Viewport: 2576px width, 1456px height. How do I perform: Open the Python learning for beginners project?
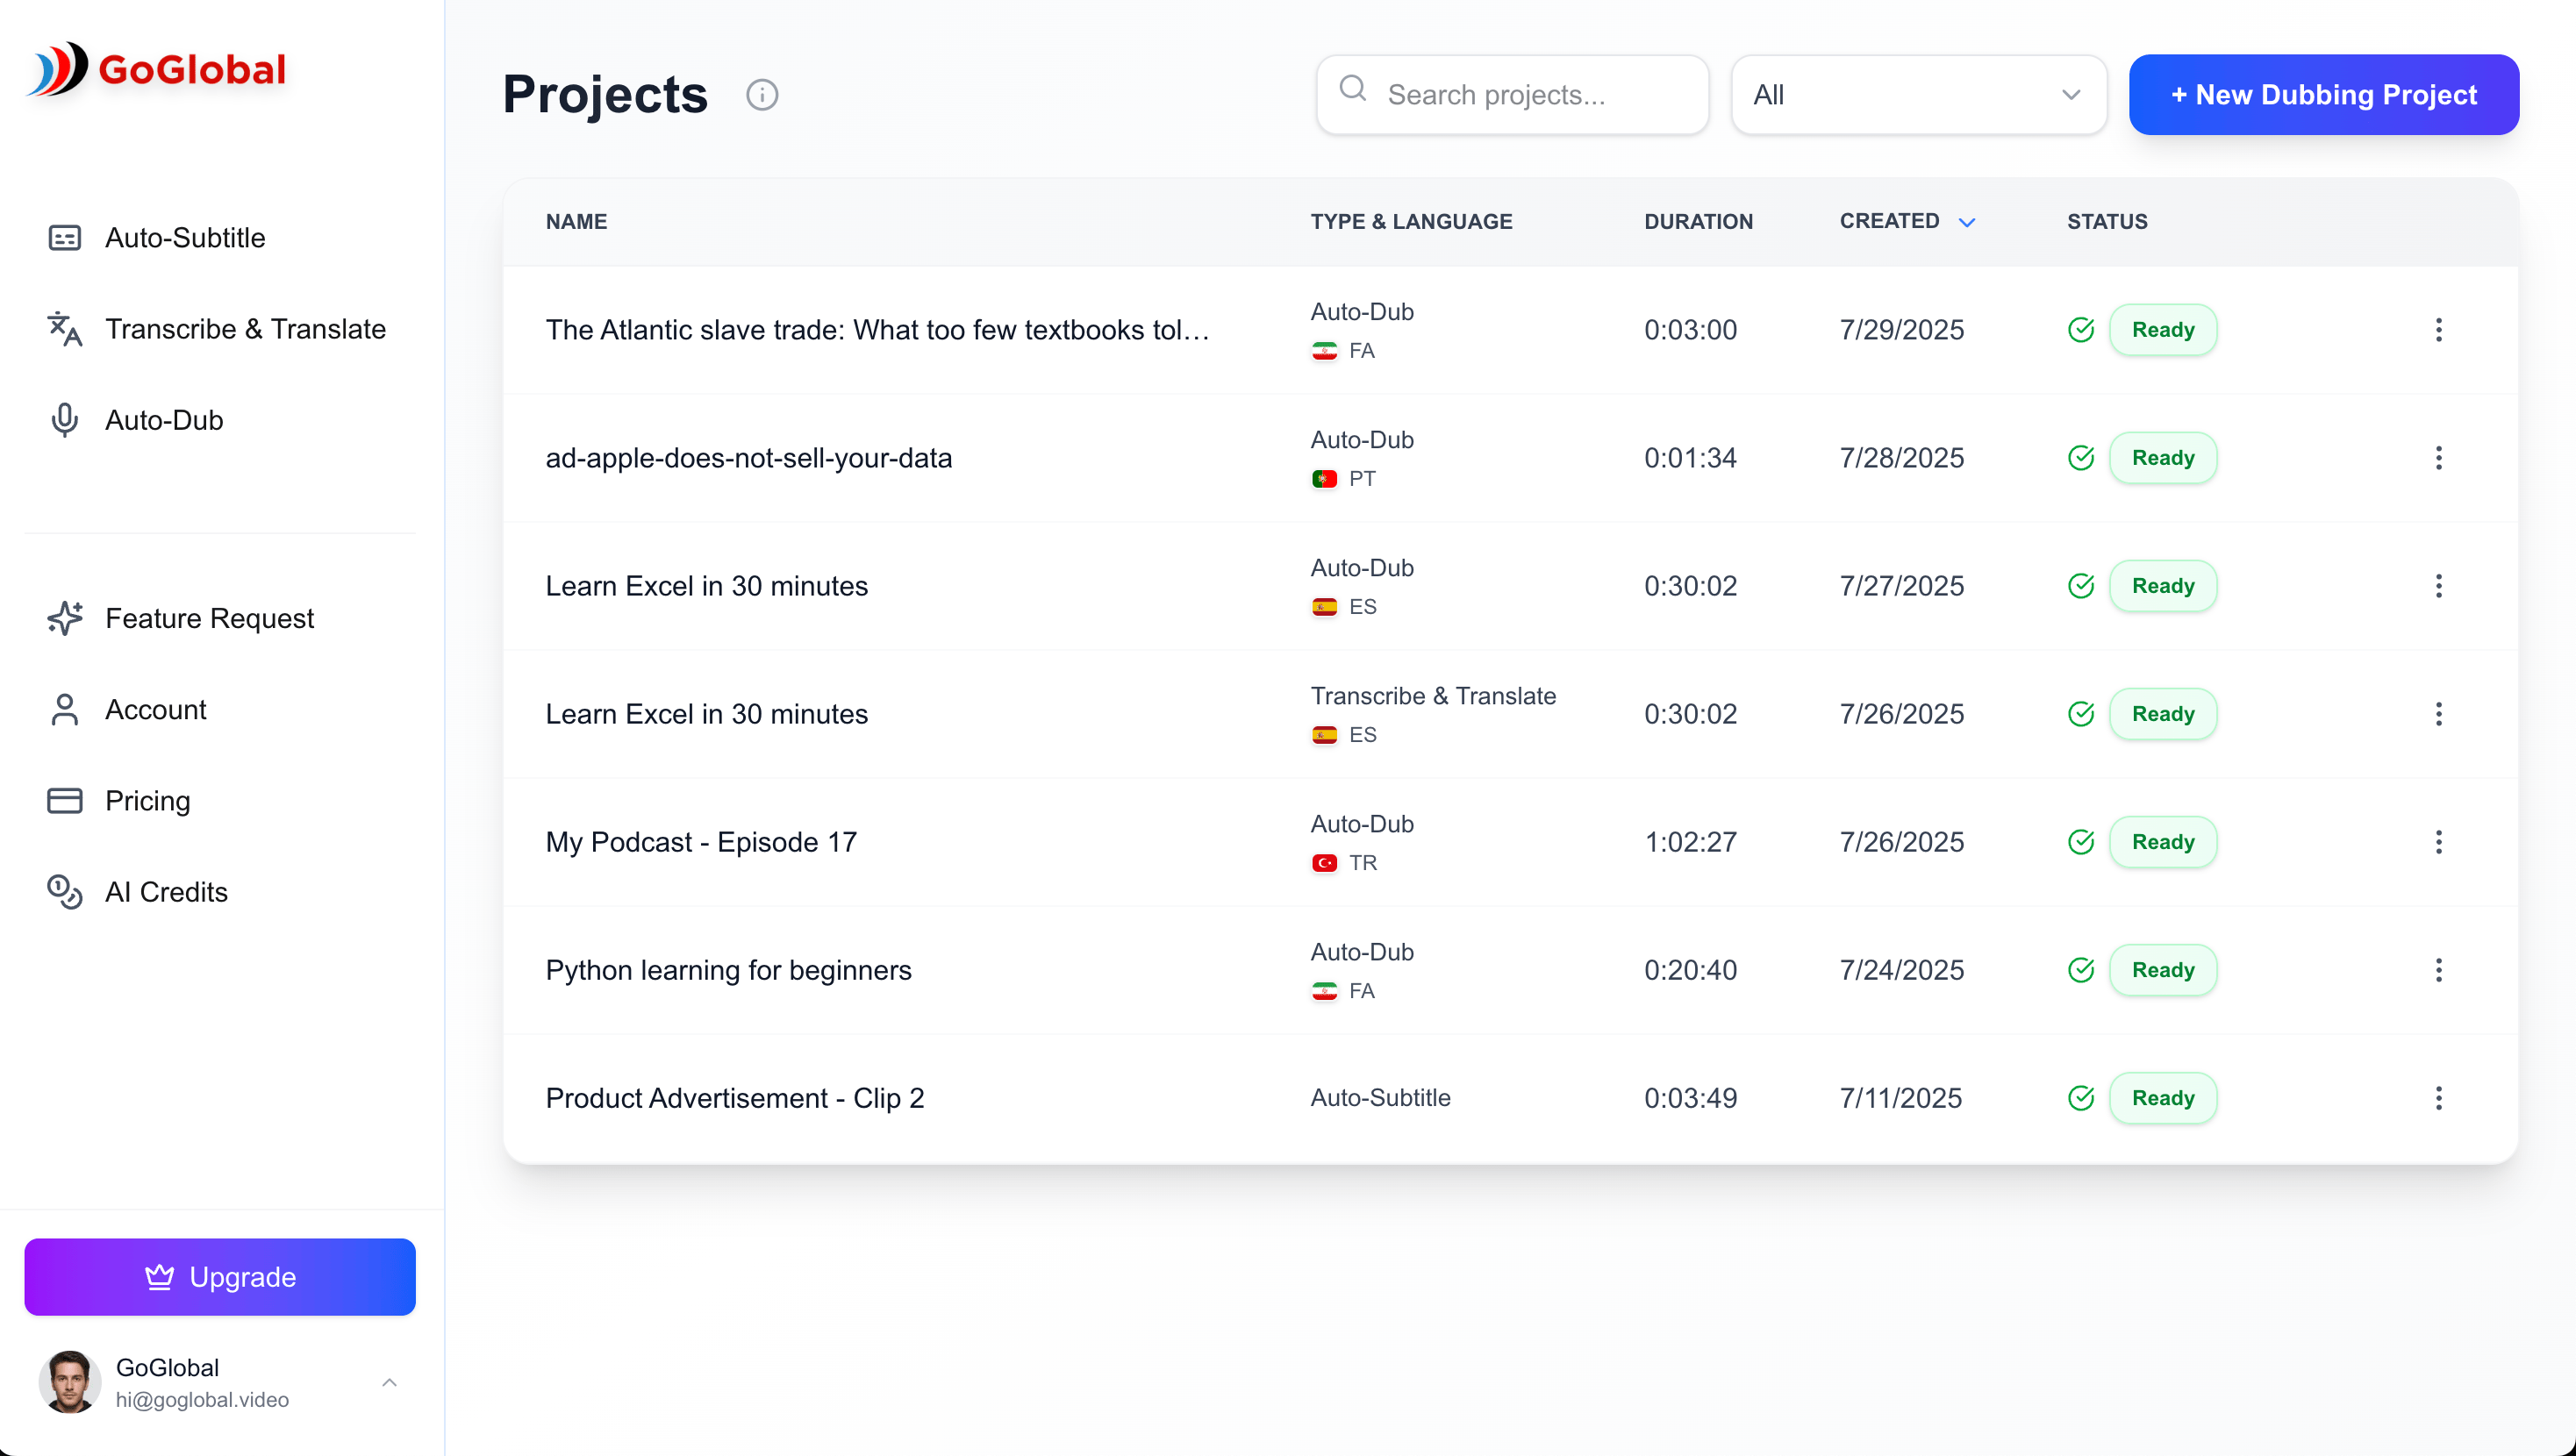(x=728, y=970)
